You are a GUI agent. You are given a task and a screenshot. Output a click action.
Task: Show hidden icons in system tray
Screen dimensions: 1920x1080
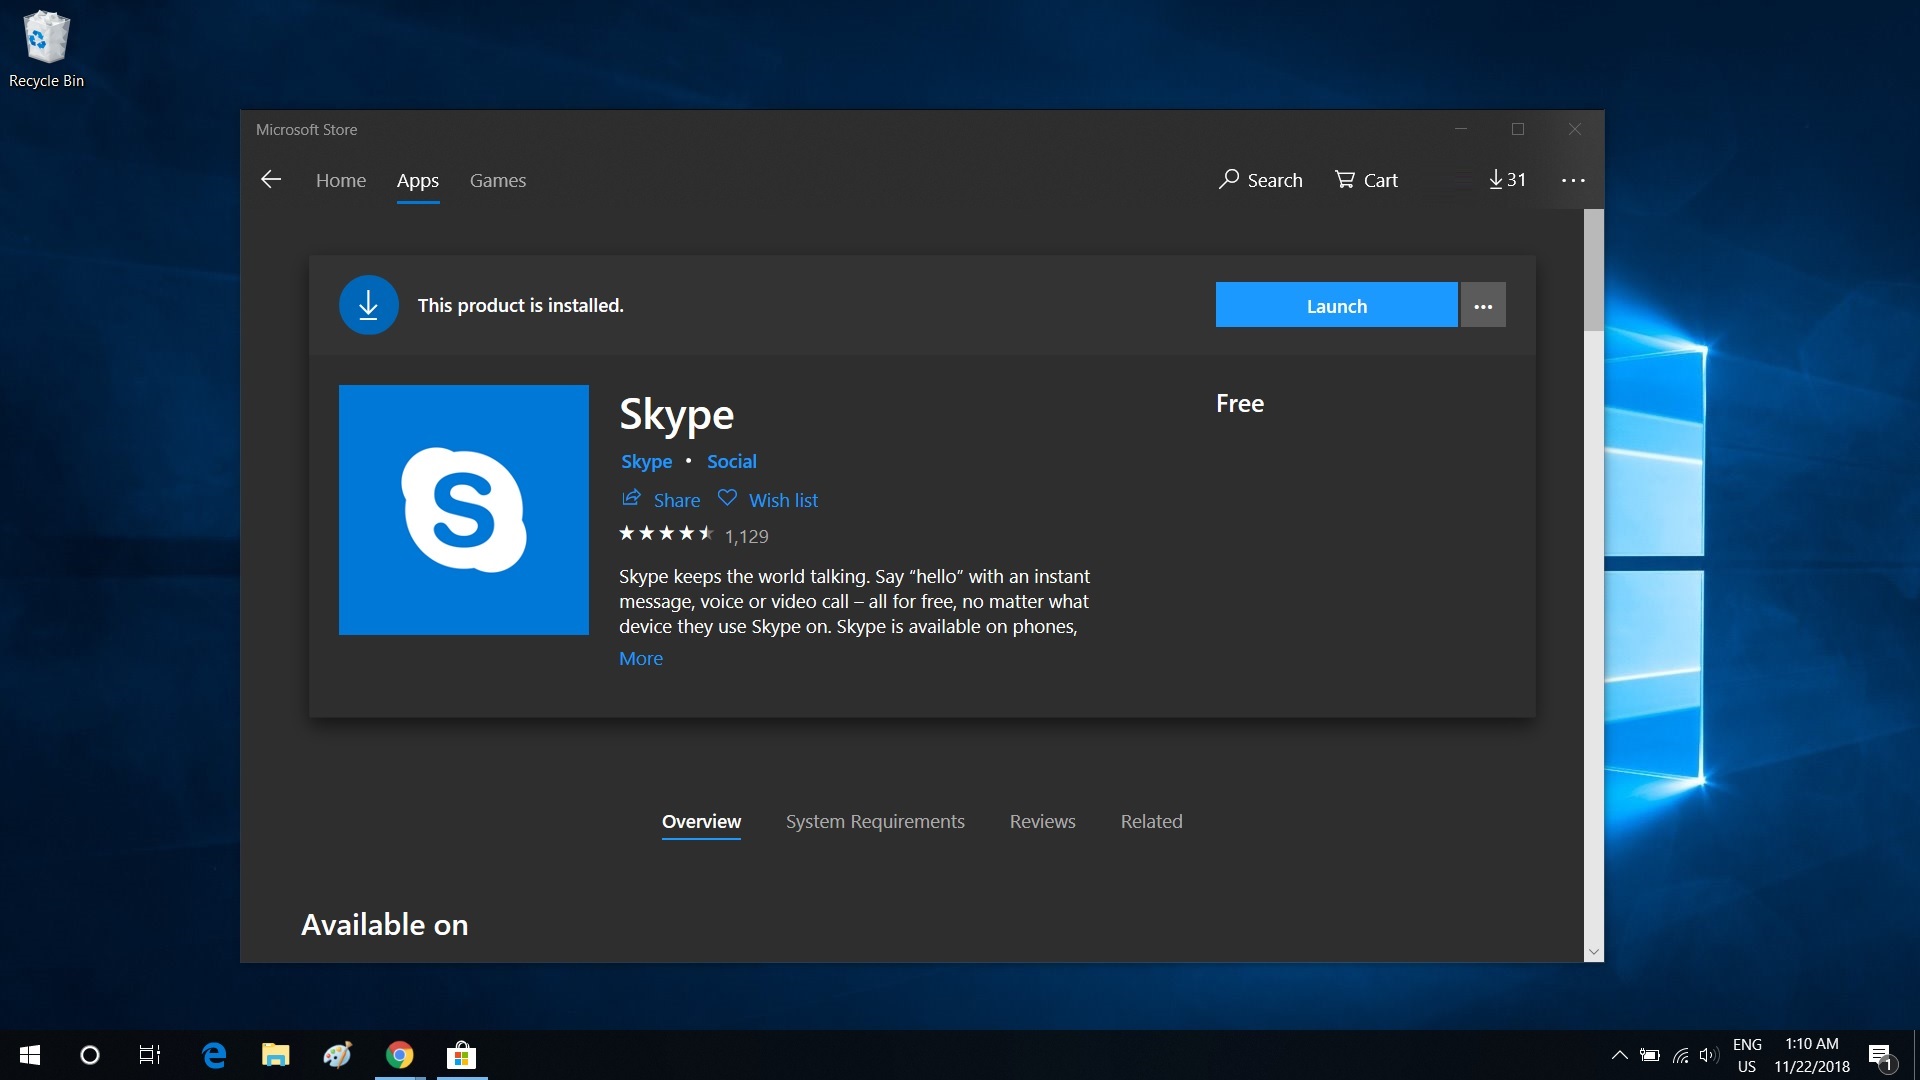tap(1618, 1055)
